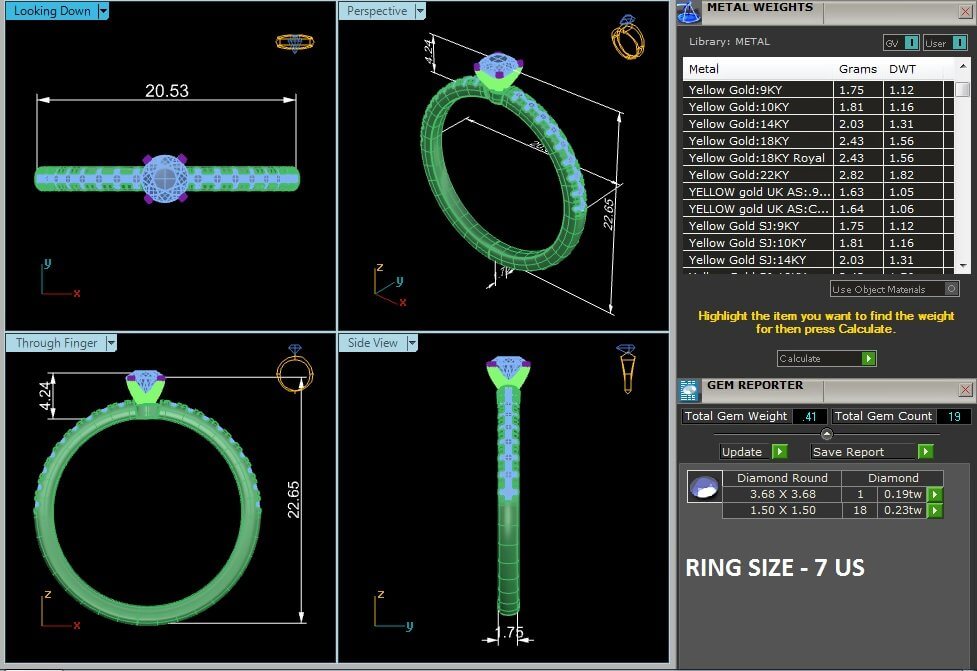Click green arrow beside Update
This screenshot has height=671, width=977.
pyautogui.click(x=780, y=452)
